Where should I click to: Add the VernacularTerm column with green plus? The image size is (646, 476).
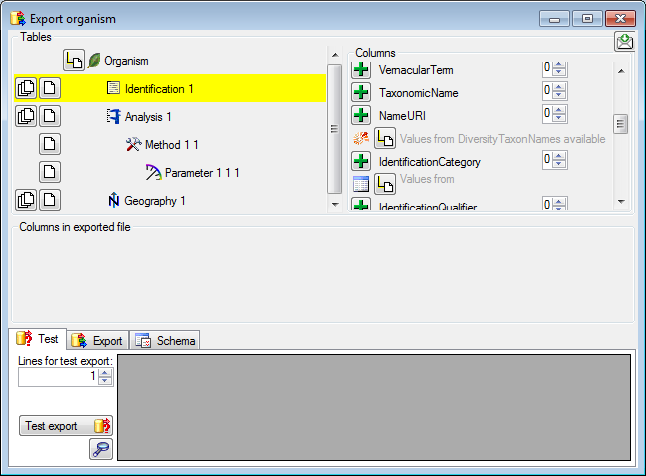361,70
